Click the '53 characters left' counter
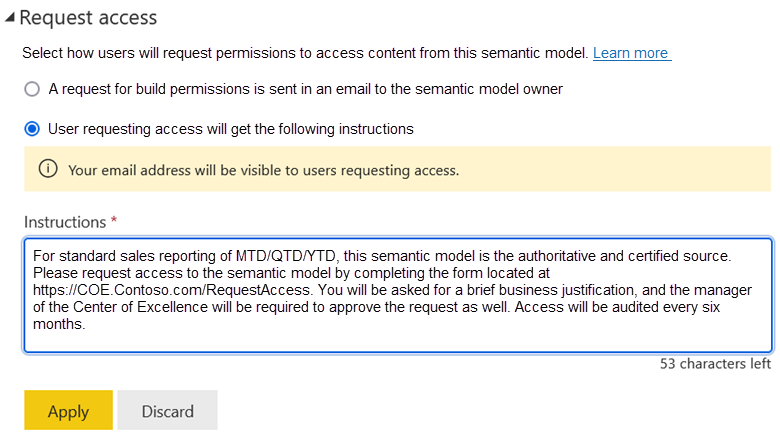The width and height of the screenshot is (780, 438). point(715,363)
